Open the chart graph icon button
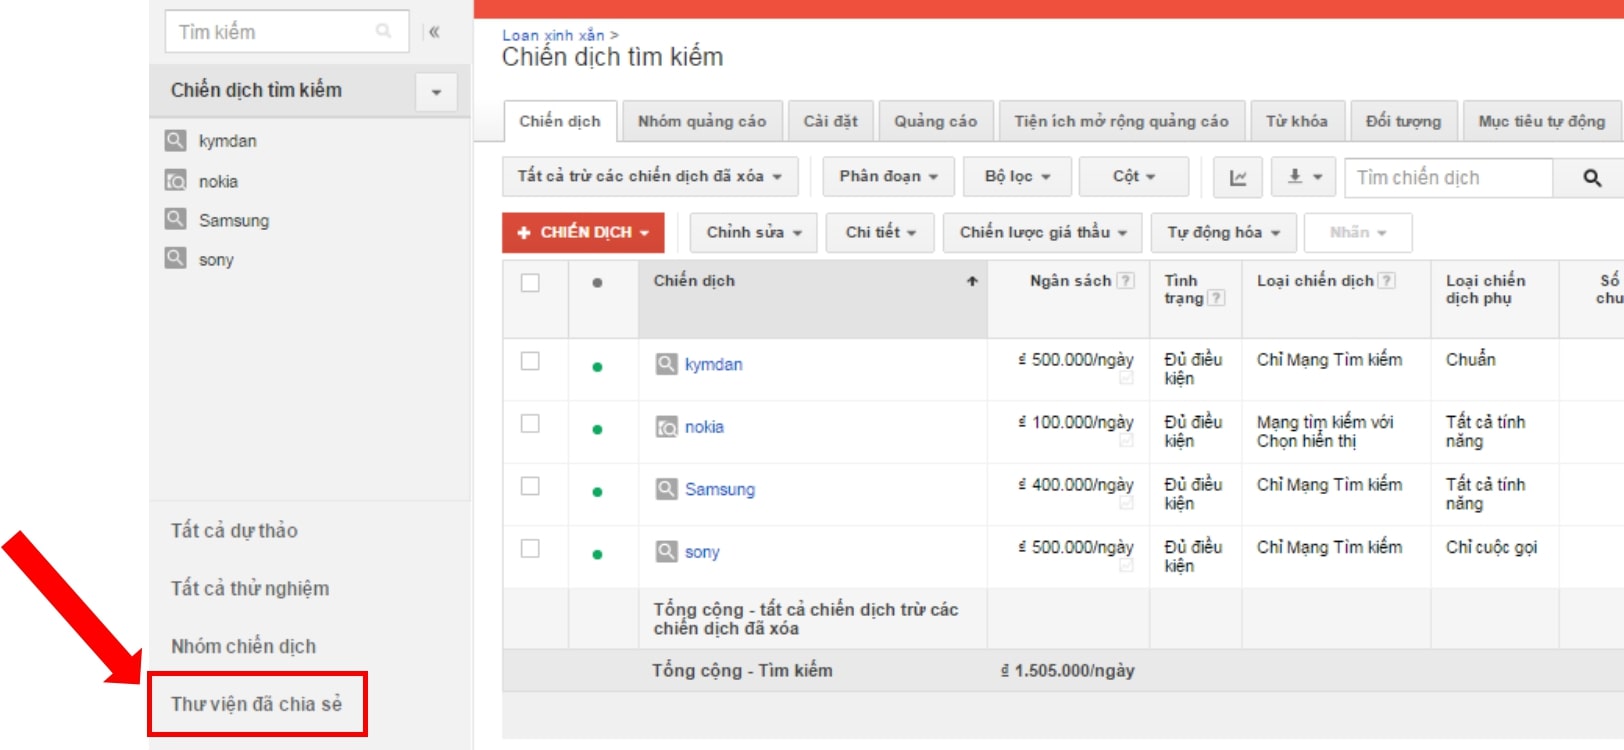The height and width of the screenshot is (750, 1624). (1238, 177)
